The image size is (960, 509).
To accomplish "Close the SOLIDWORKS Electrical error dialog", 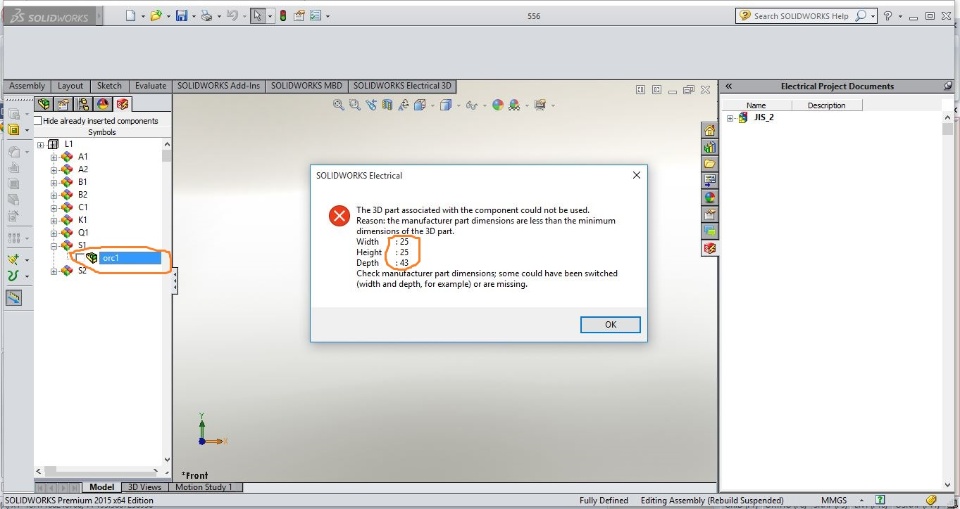I will pos(636,175).
